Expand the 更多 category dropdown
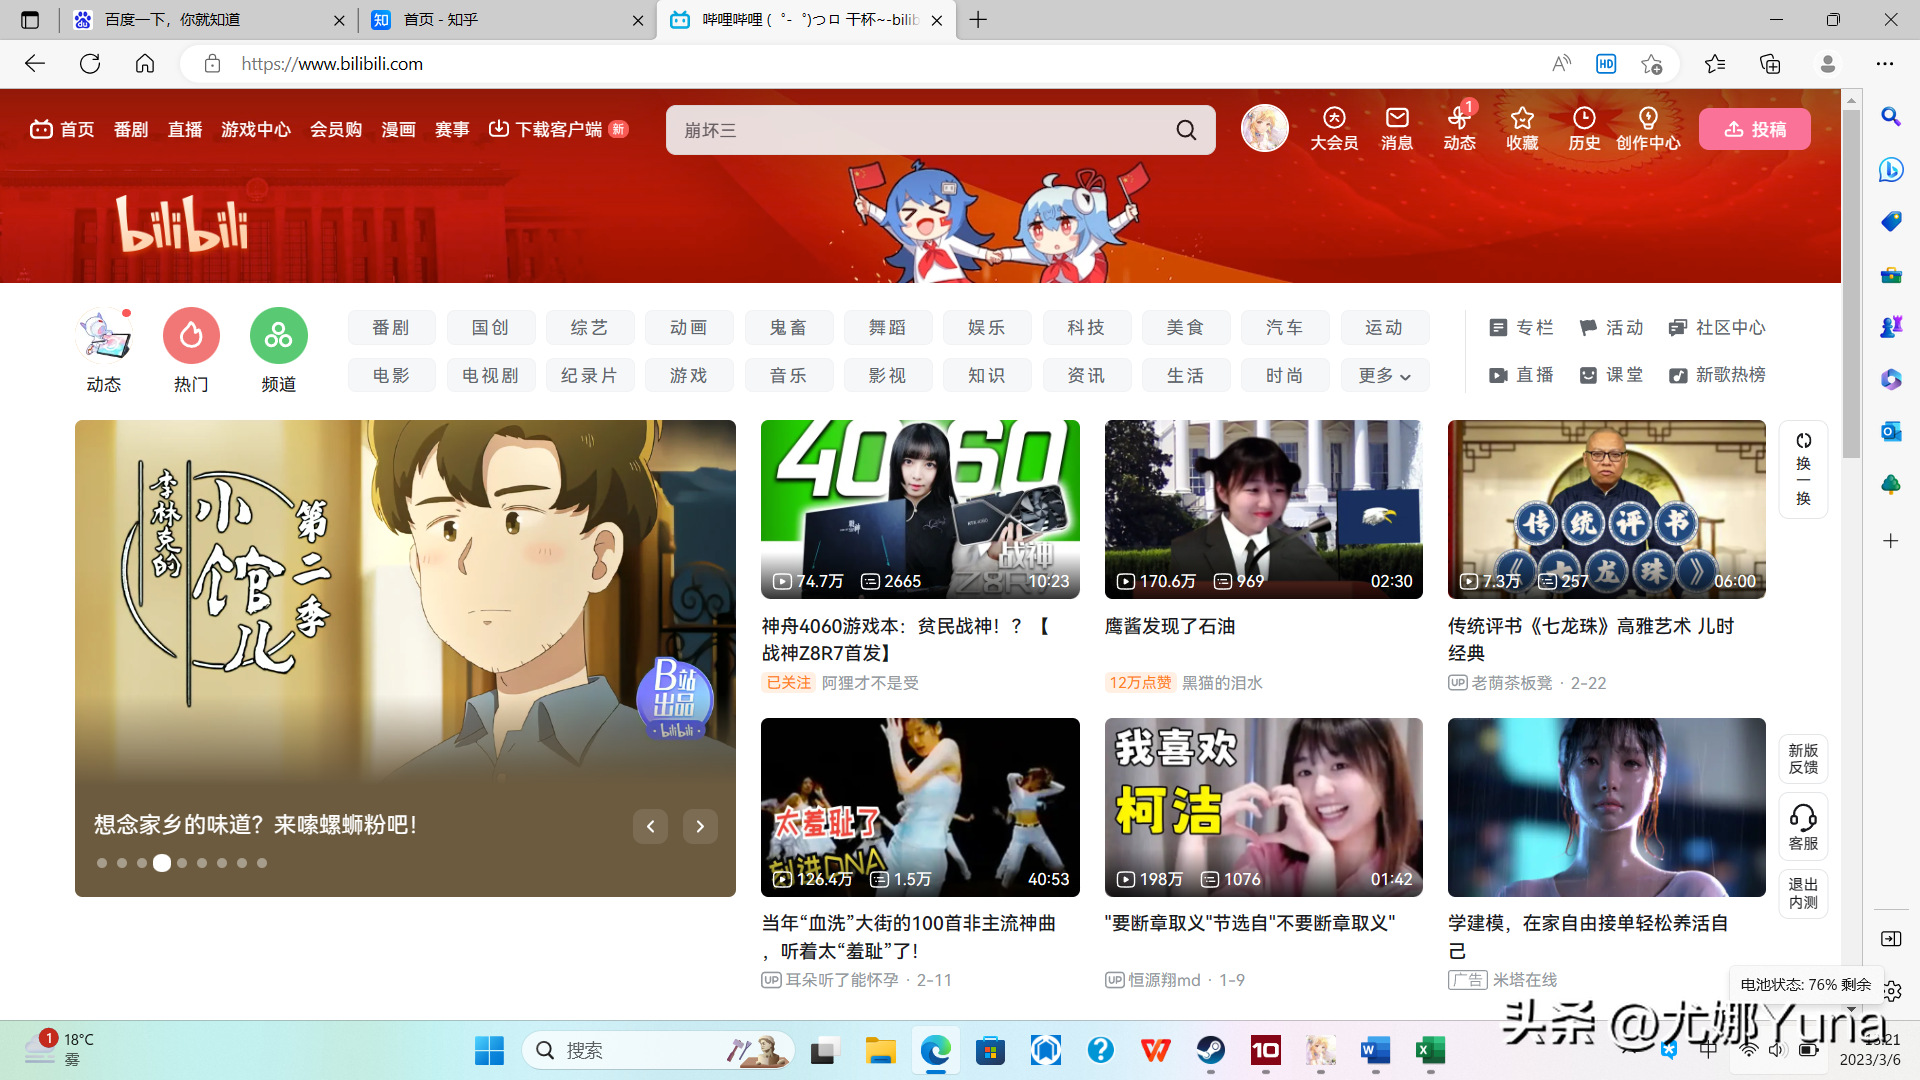The height and width of the screenshot is (1080, 1920). coord(1384,375)
